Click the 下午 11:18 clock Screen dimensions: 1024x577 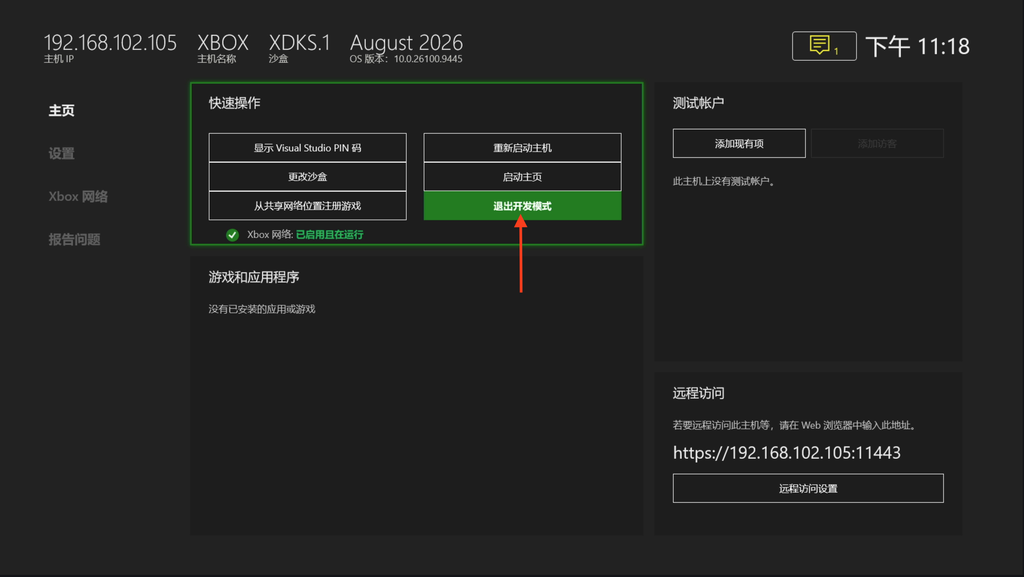918,46
